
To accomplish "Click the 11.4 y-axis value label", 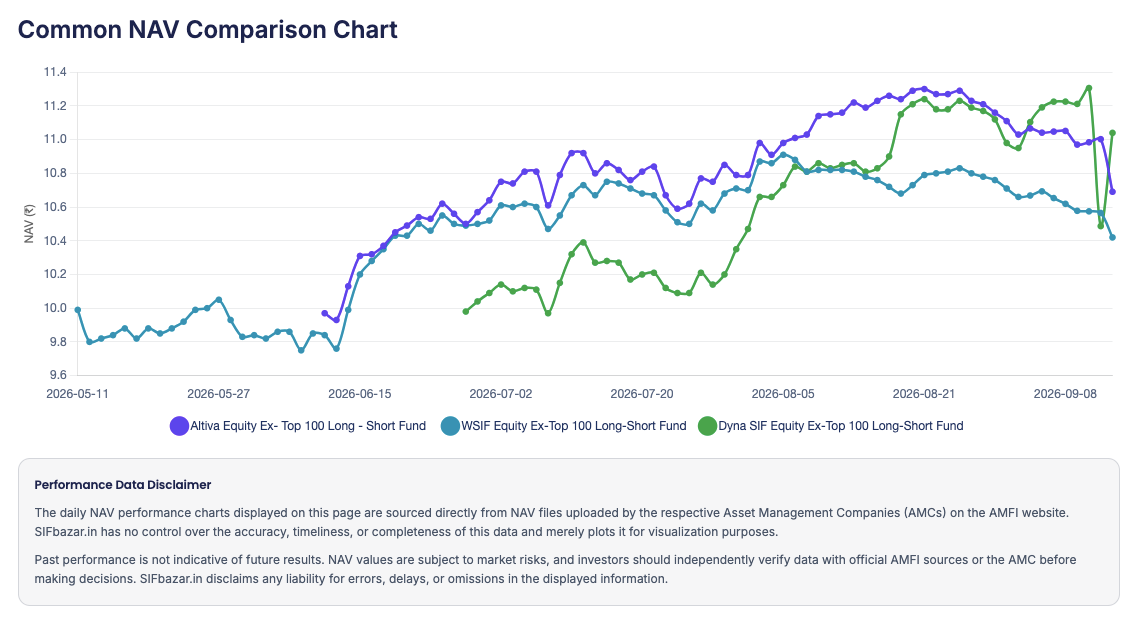I will point(55,72).
